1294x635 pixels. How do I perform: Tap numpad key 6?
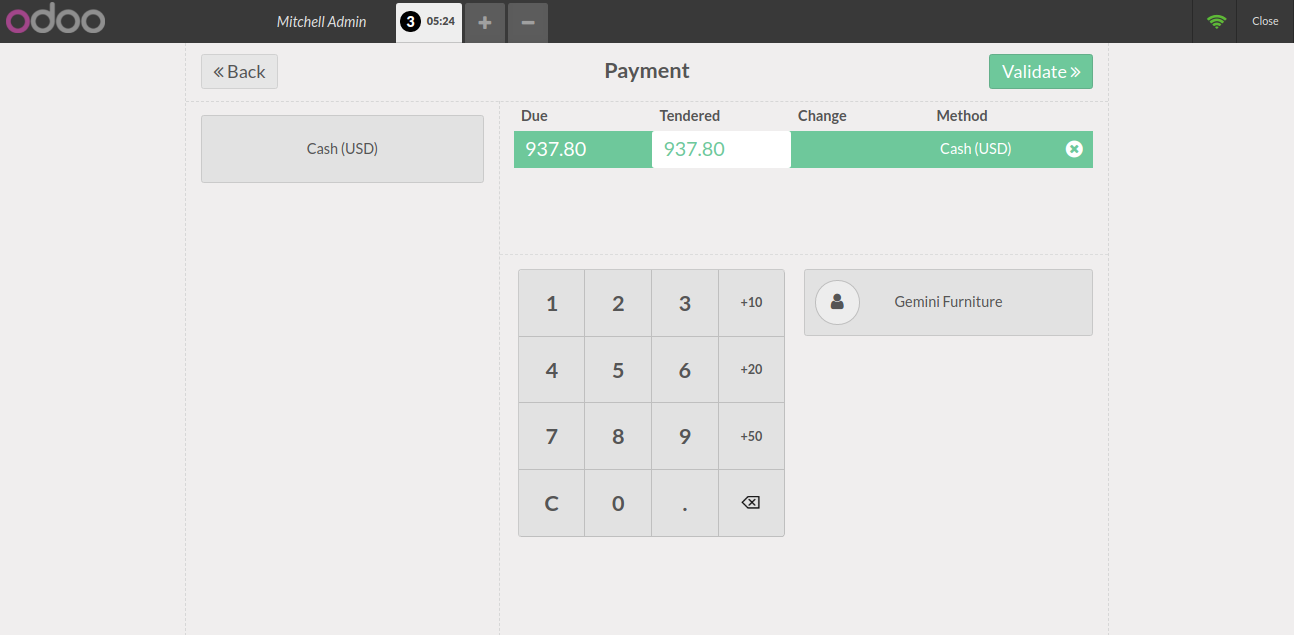tap(685, 370)
